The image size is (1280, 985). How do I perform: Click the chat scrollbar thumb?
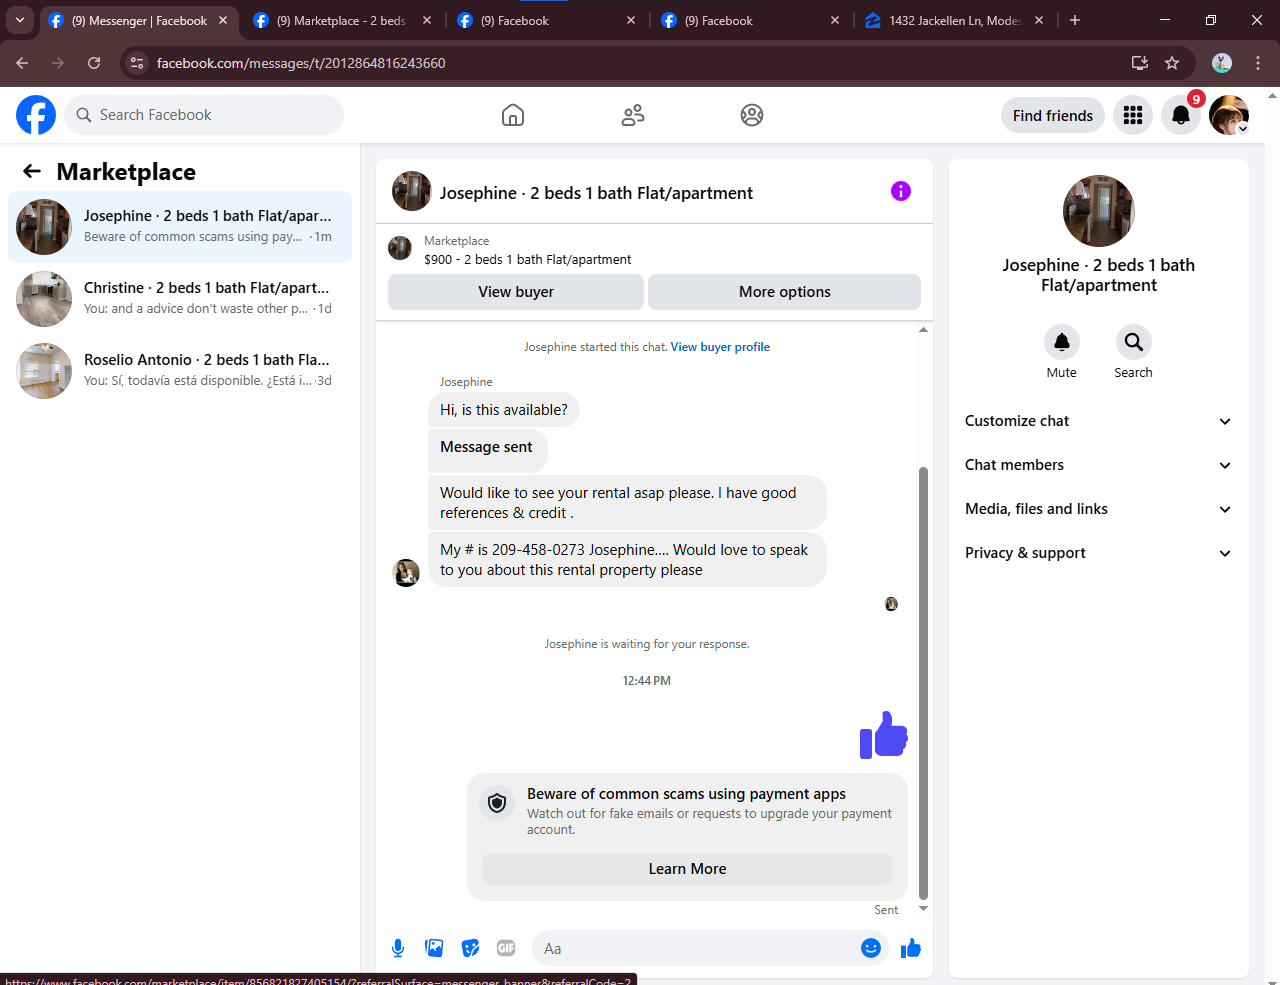[923, 683]
